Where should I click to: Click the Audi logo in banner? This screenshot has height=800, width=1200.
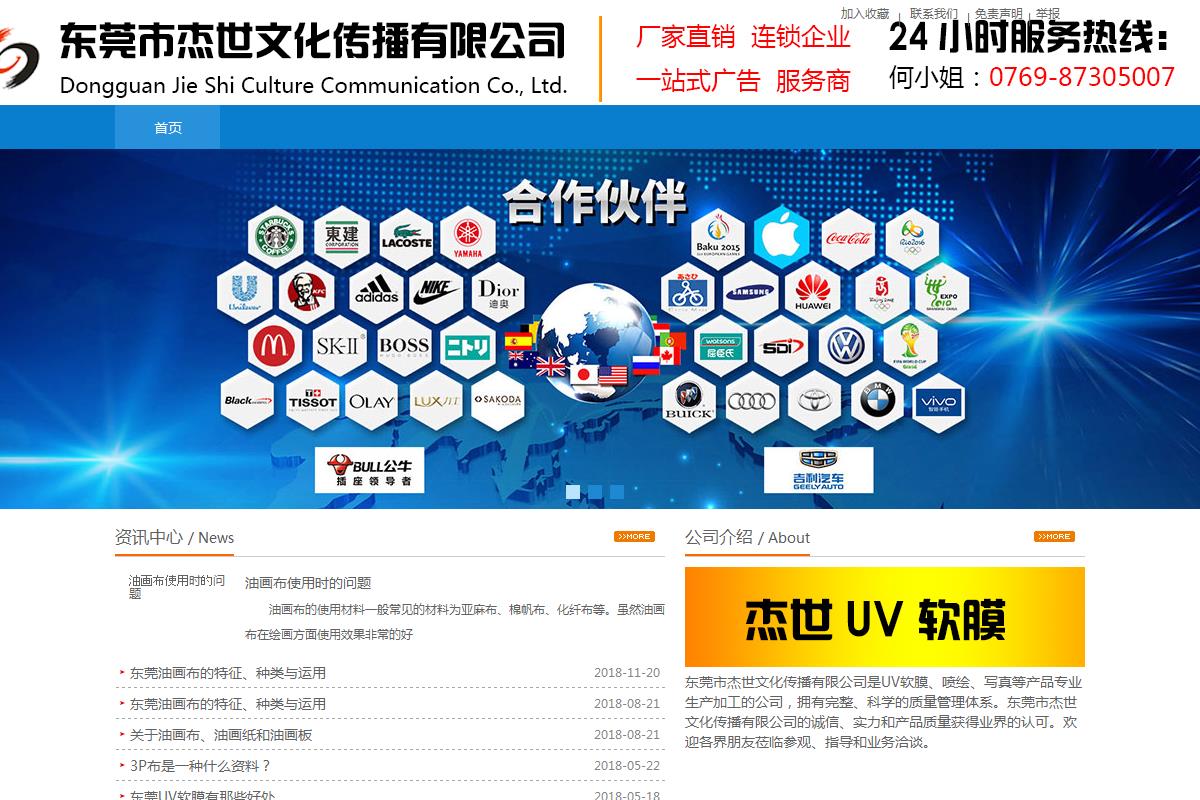(x=751, y=401)
